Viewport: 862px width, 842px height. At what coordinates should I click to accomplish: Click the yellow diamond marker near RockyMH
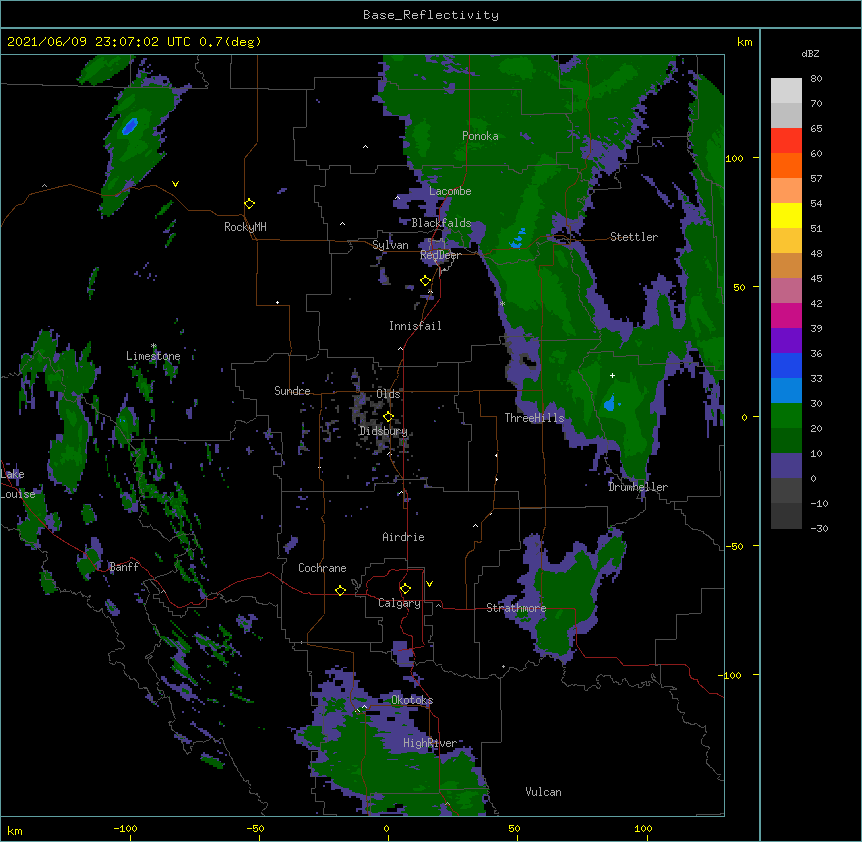click(x=250, y=204)
